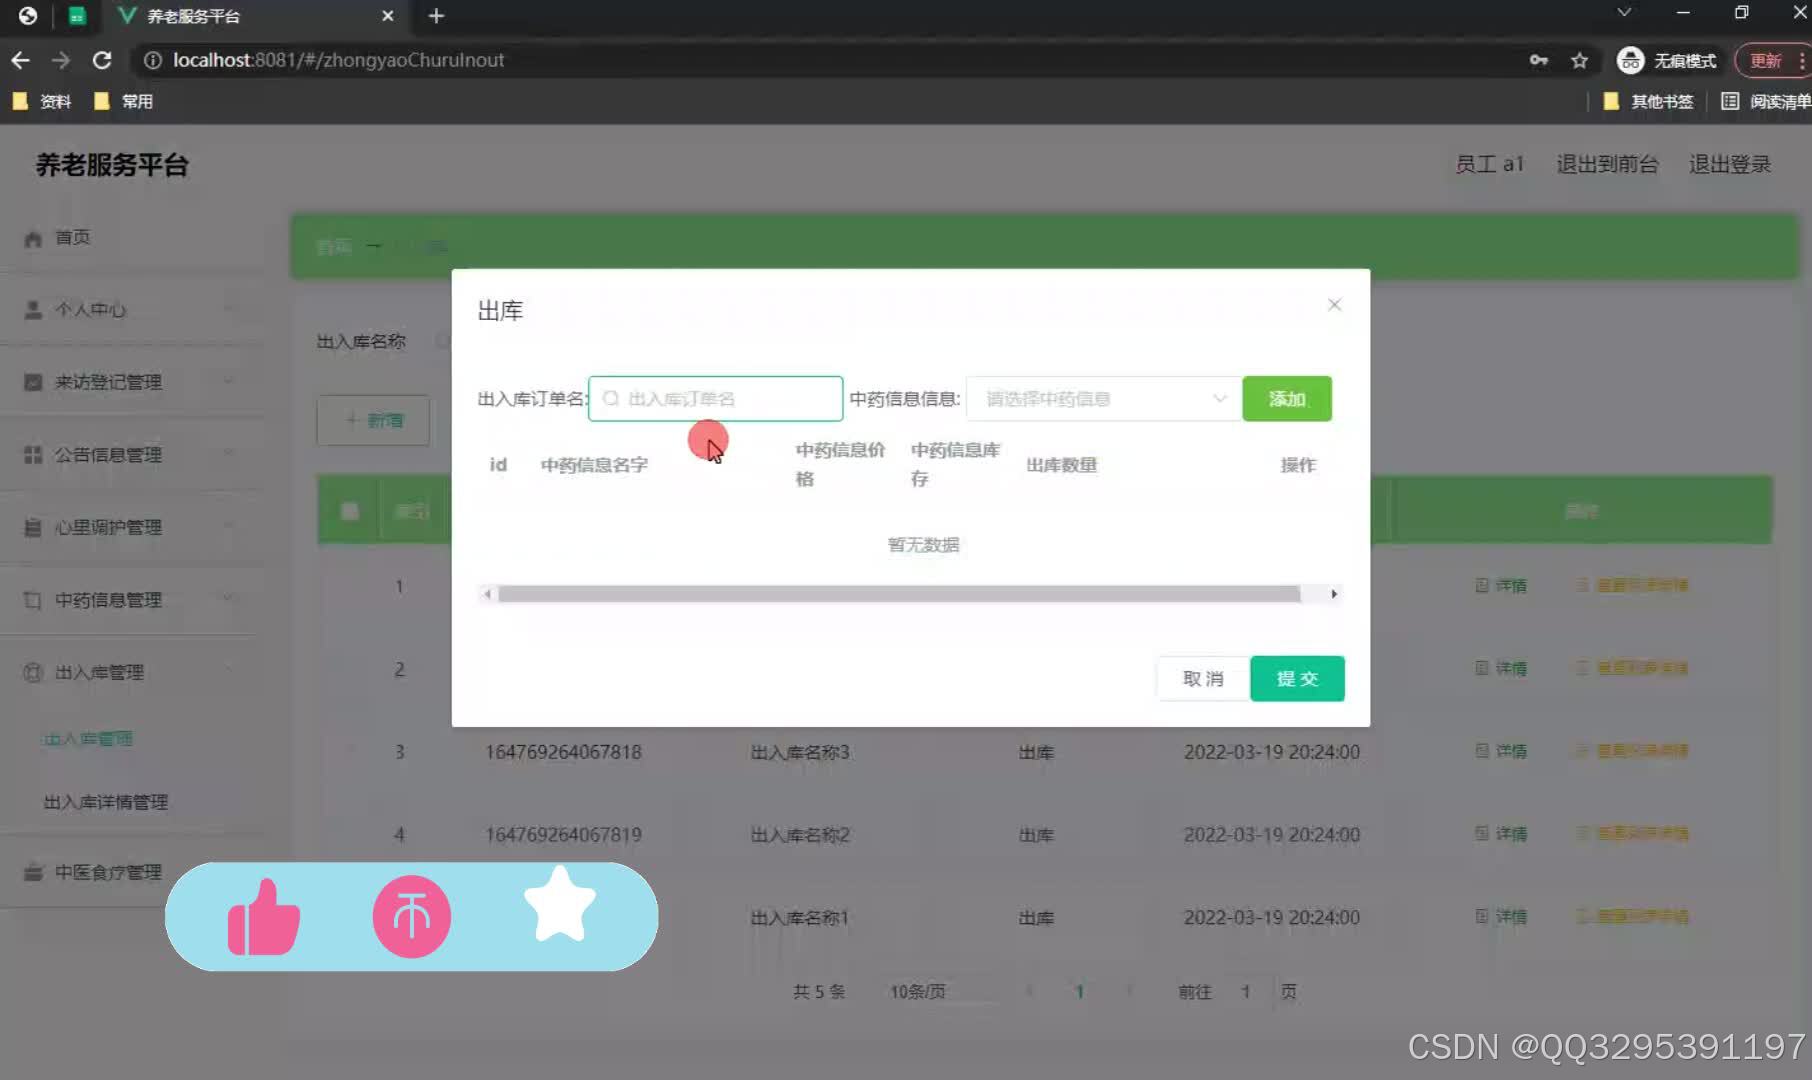The image size is (1812, 1080).
Task: Click the dialog table horizontal scrollbar
Action: (x=899, y=594)
